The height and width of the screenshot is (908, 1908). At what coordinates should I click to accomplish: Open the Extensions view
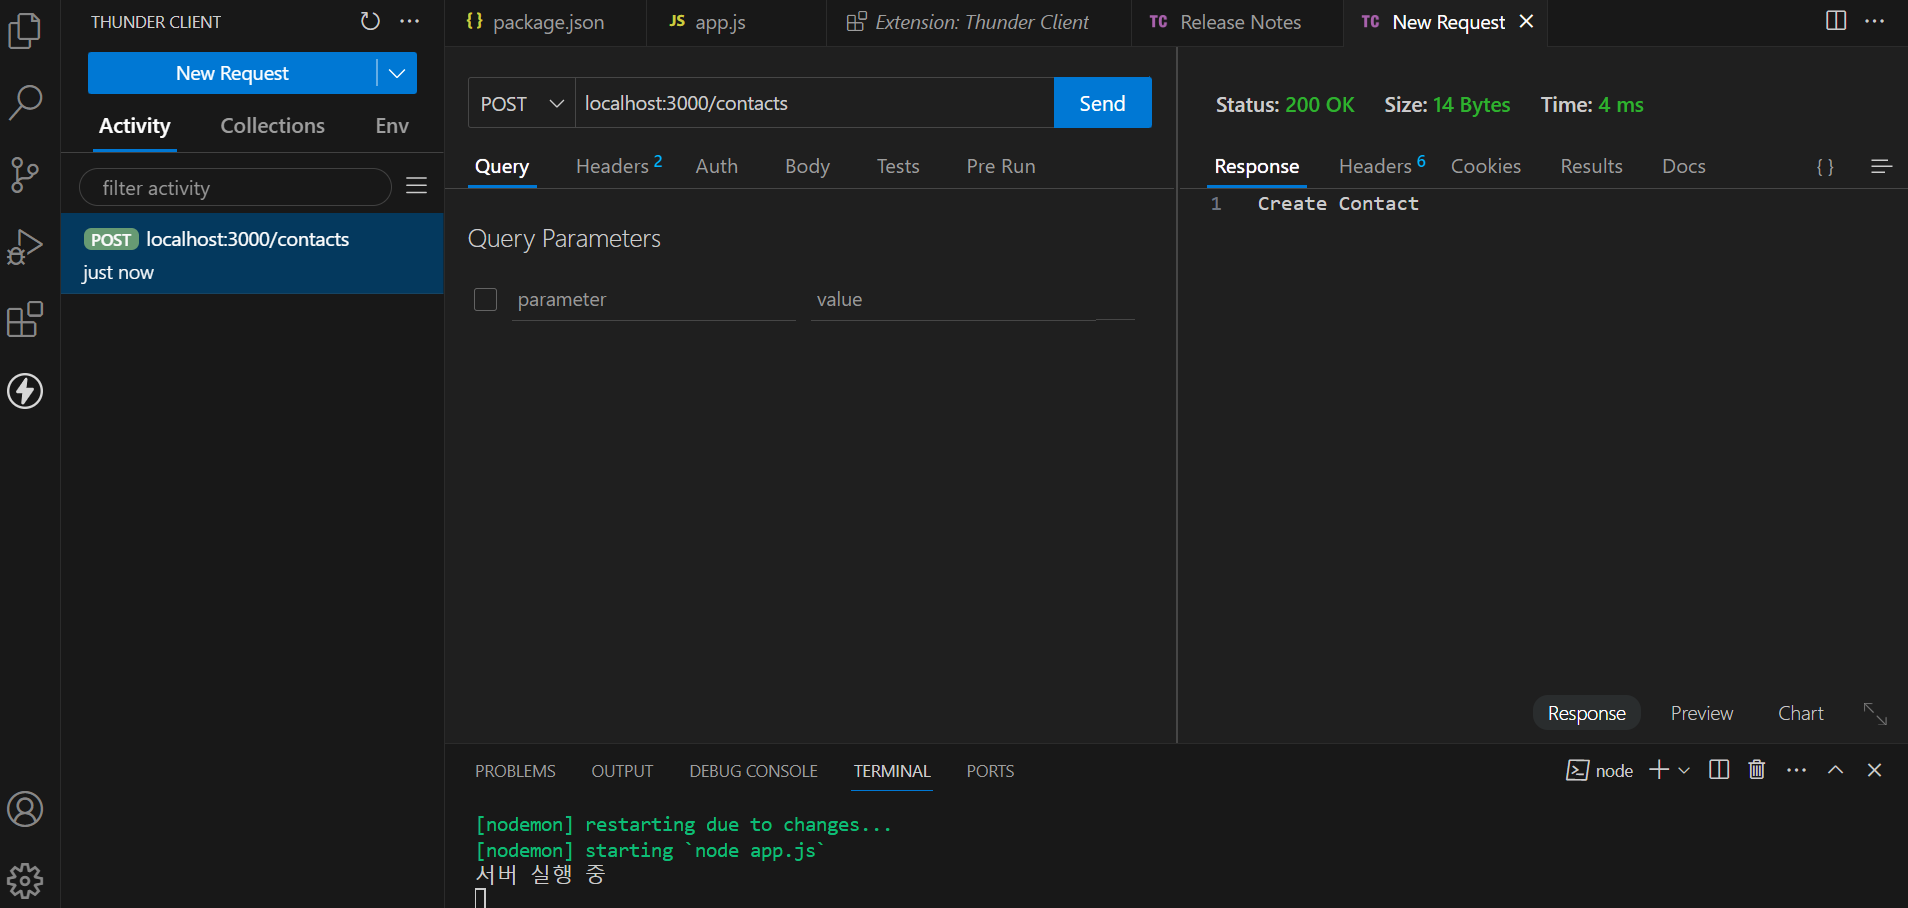click(x=25, y=319)
